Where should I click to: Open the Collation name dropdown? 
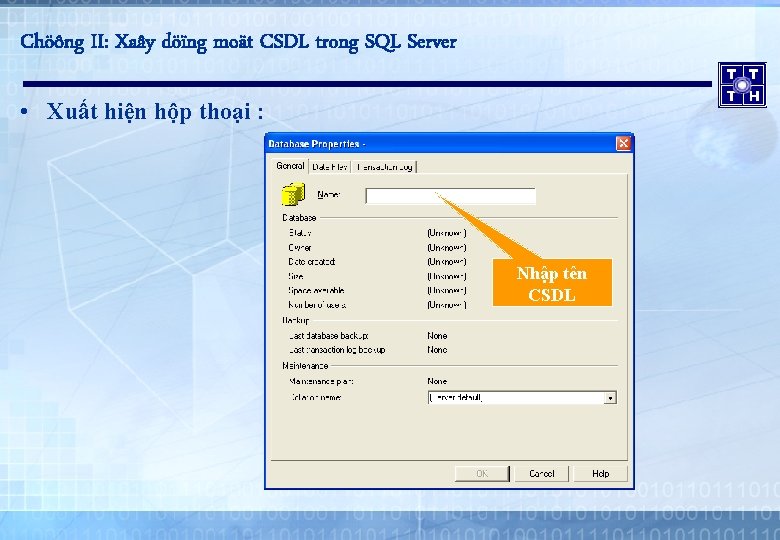click(522, 398)
